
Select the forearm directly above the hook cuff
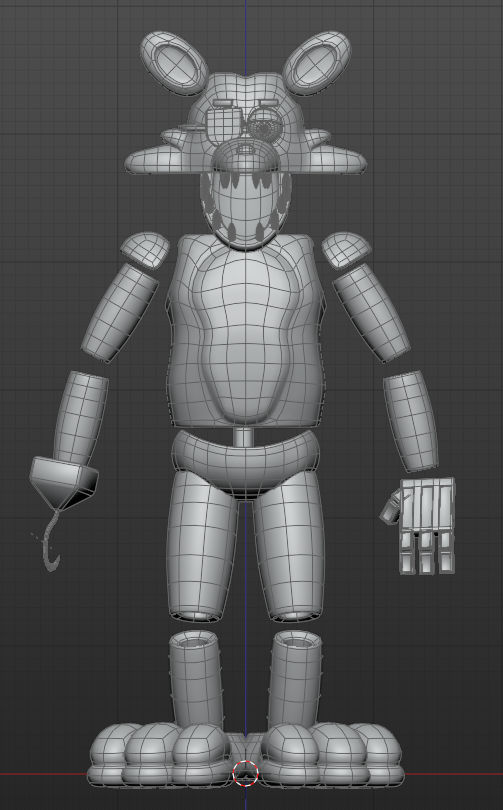[81, 417]
